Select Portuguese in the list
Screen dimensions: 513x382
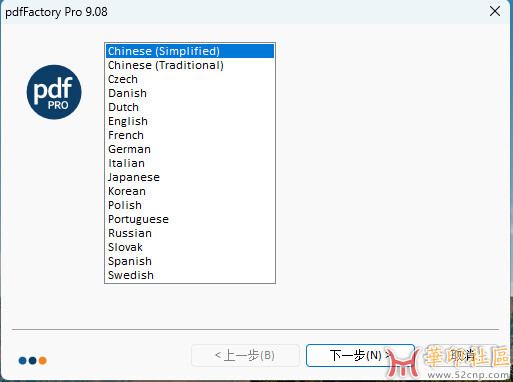click(190, 219)
